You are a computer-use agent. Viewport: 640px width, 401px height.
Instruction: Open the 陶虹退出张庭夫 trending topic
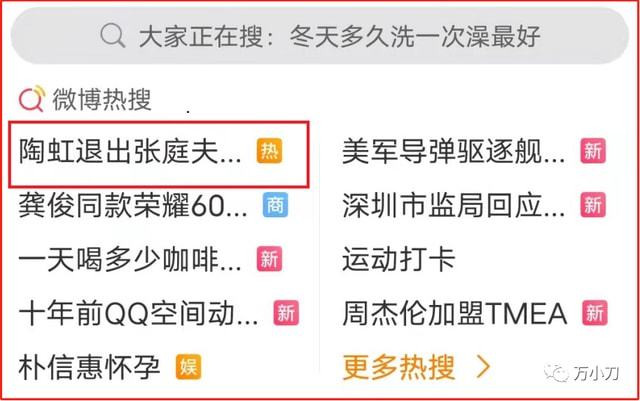click(x=130, y=151)
